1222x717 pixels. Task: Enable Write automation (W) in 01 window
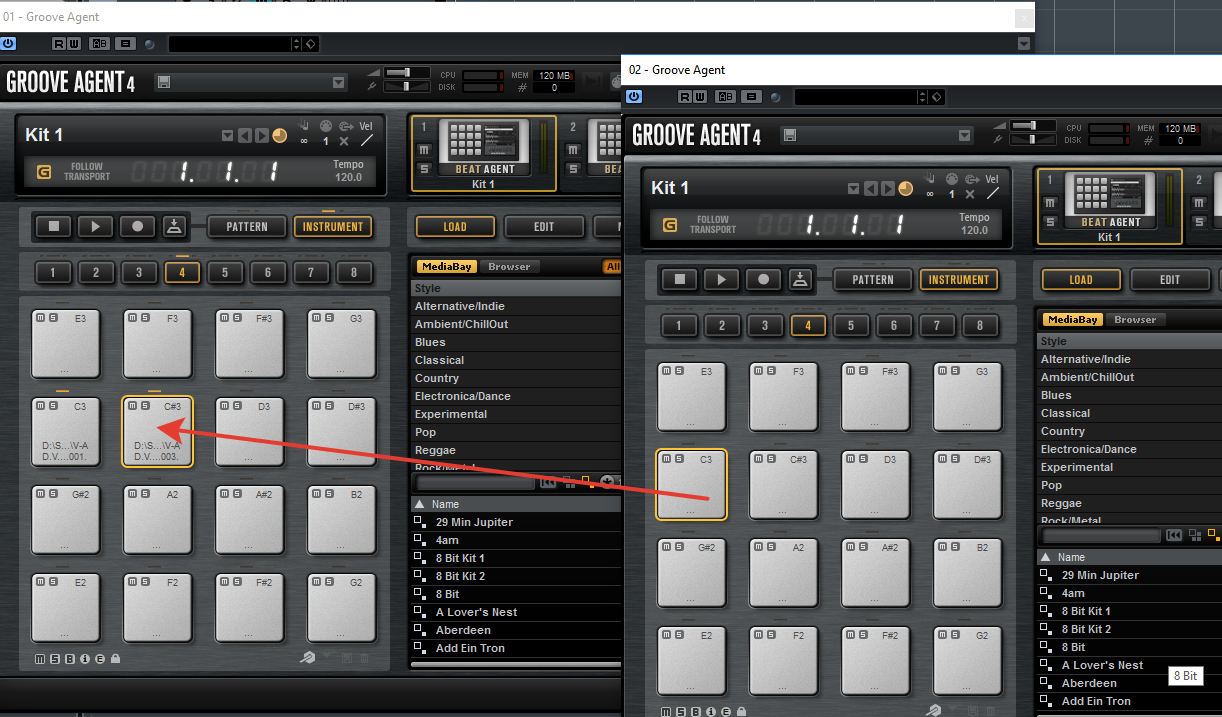pyautogui.click(x=73, y=44)
